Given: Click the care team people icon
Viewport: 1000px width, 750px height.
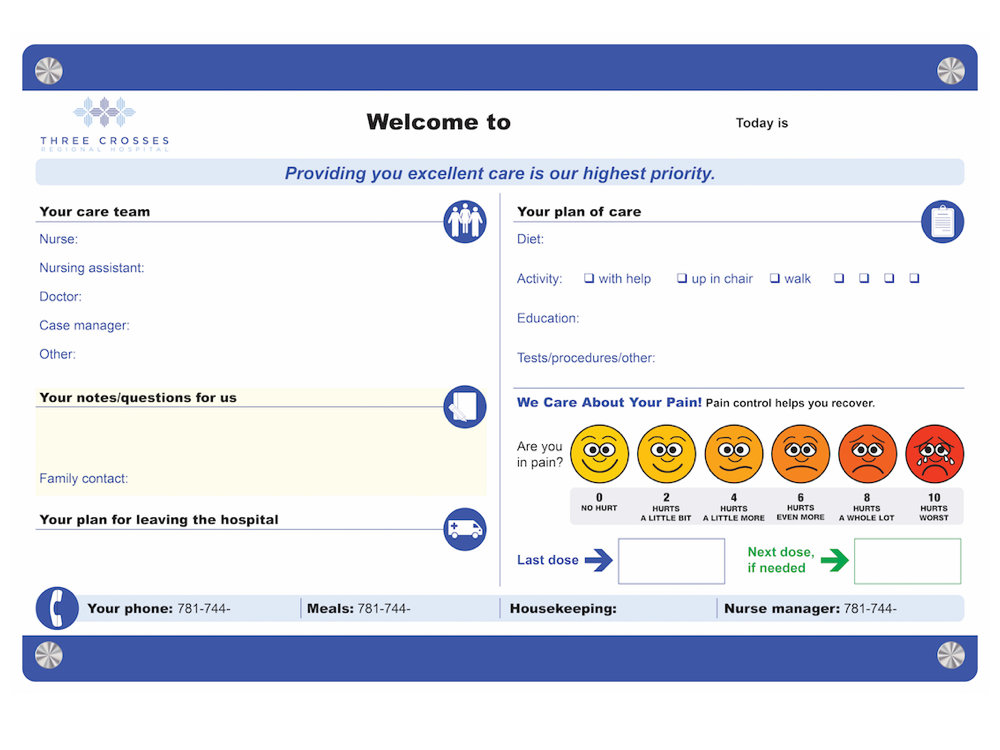Looking at the screenshot, I should [x=465, y=221].
